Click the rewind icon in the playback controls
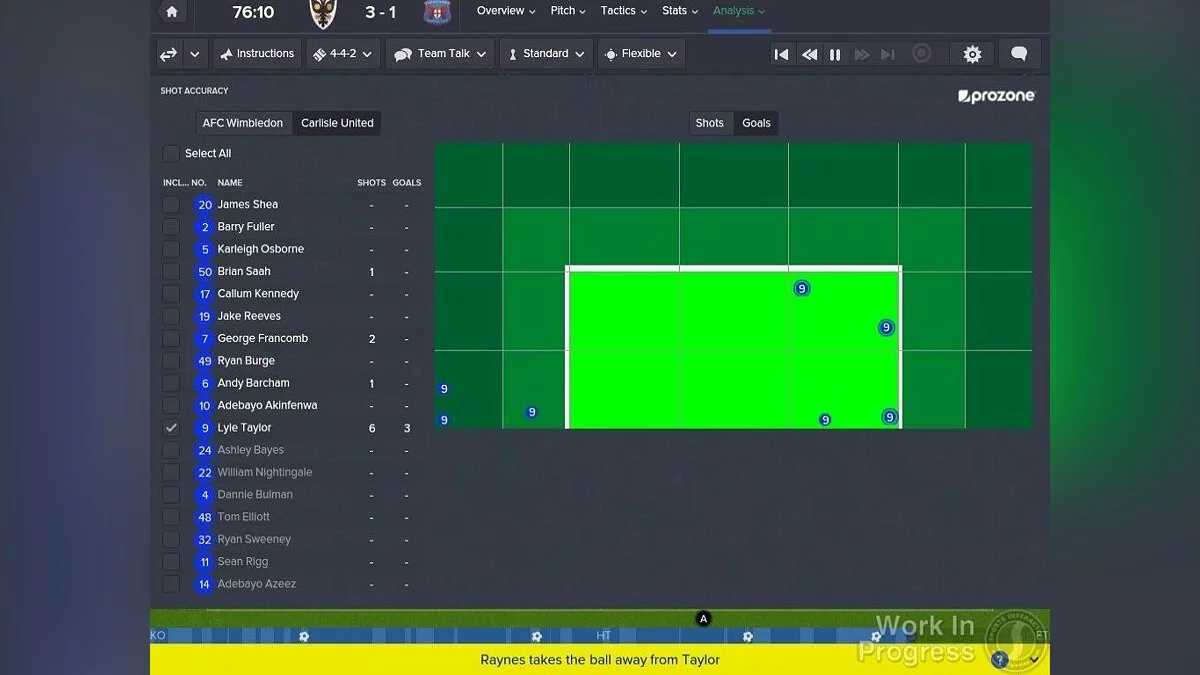Image resolution: width=1200 pixels, height=675 pixels. 808,54
